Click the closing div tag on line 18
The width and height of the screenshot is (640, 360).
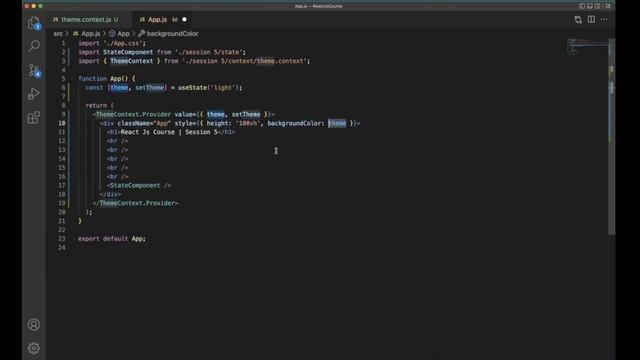pos(110,195)
